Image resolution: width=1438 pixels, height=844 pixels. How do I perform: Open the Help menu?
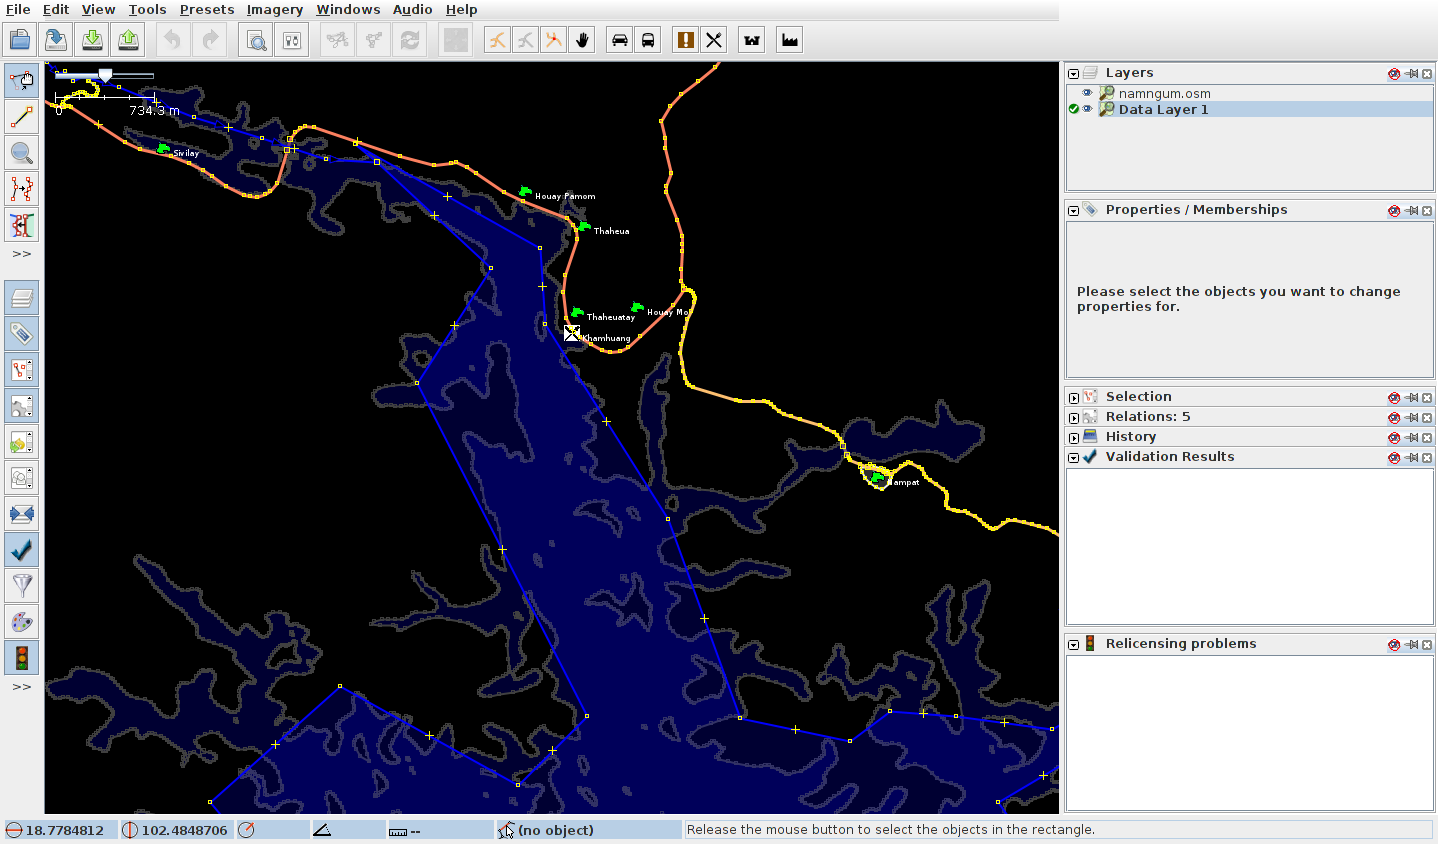point(461,9)
